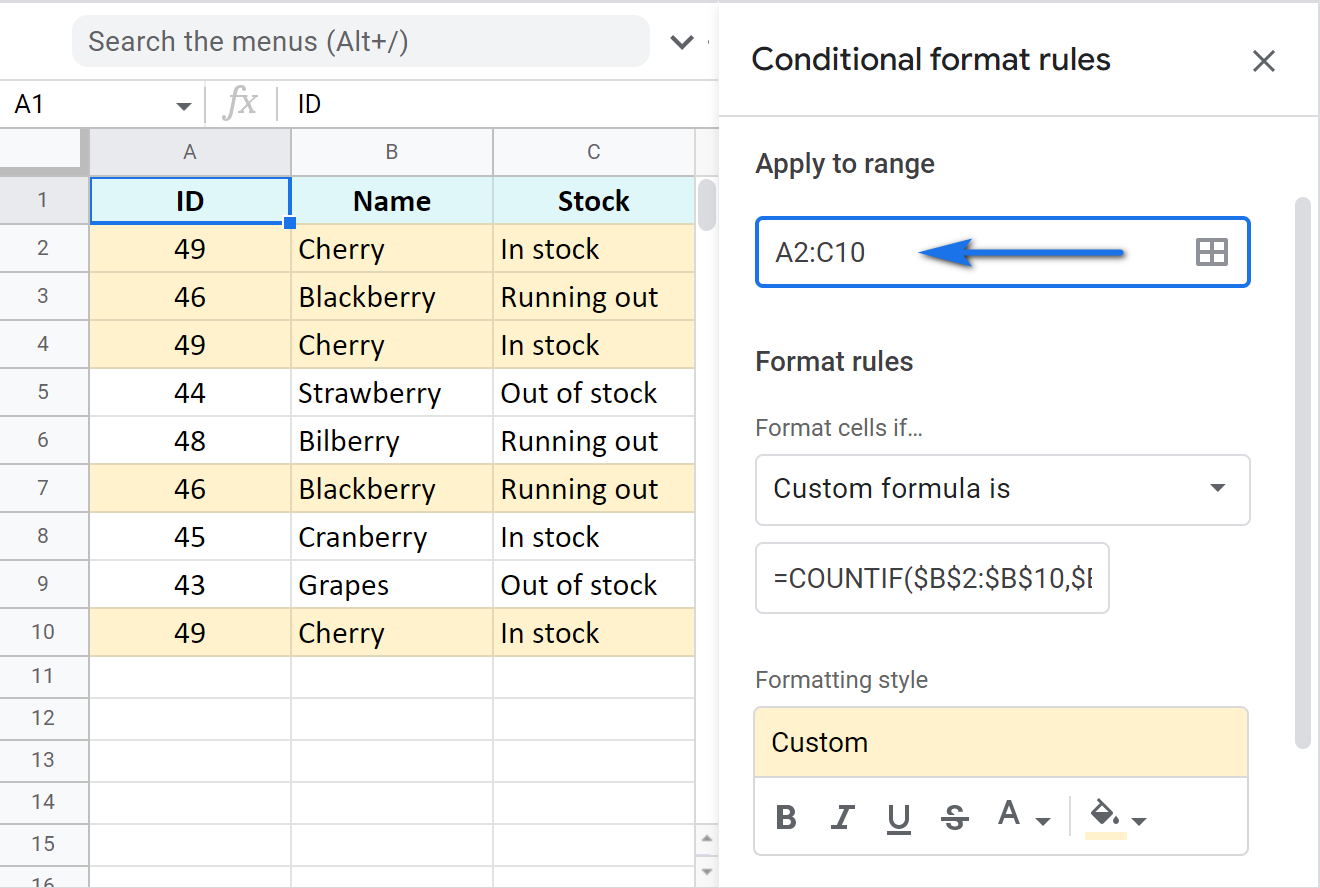The height and width of the screenshot is (888, 1320).
Task: Toggle underline formatting style
Action: pos(898,817)
